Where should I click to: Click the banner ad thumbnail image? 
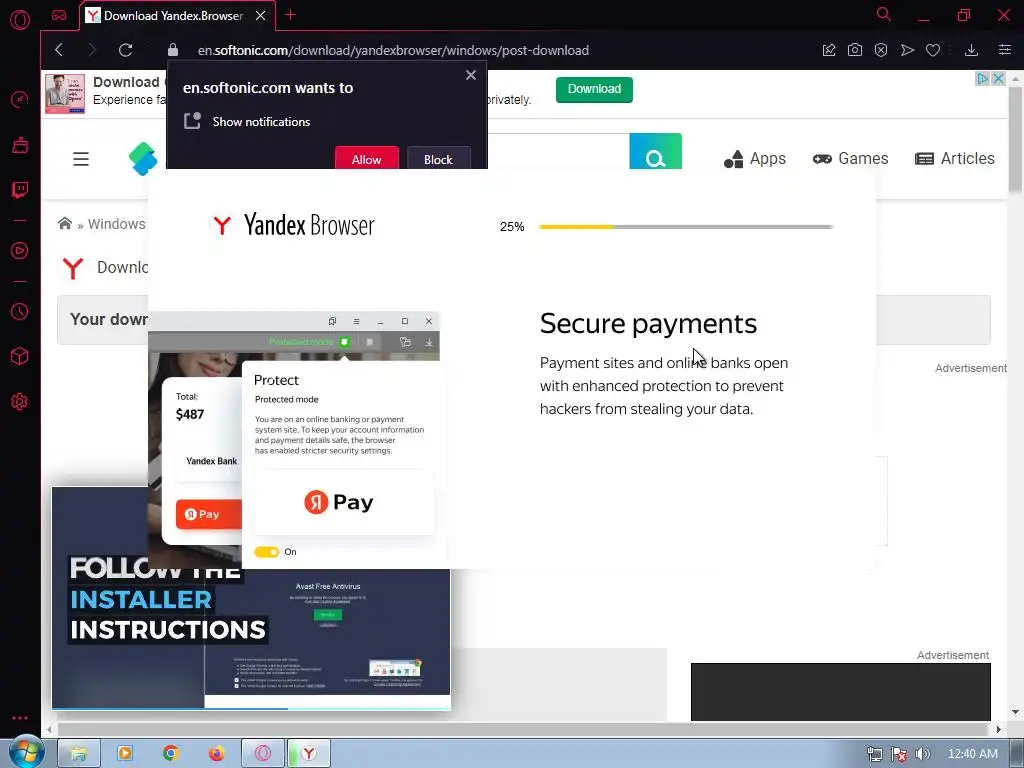(65, 94)
